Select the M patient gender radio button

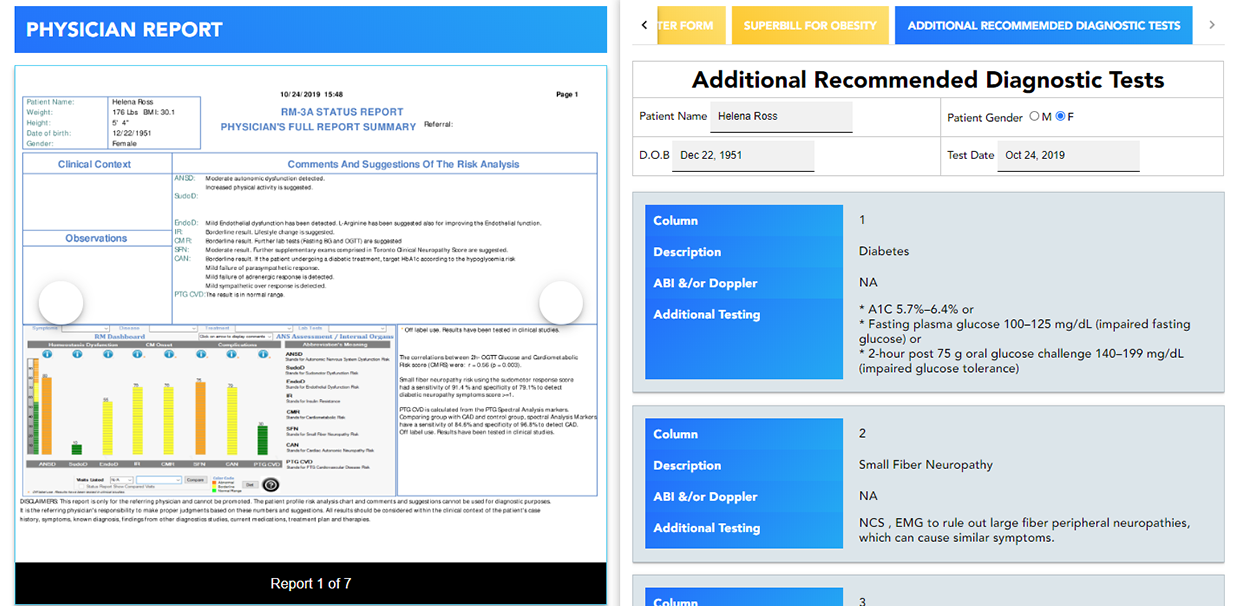tap(1034, 117)
